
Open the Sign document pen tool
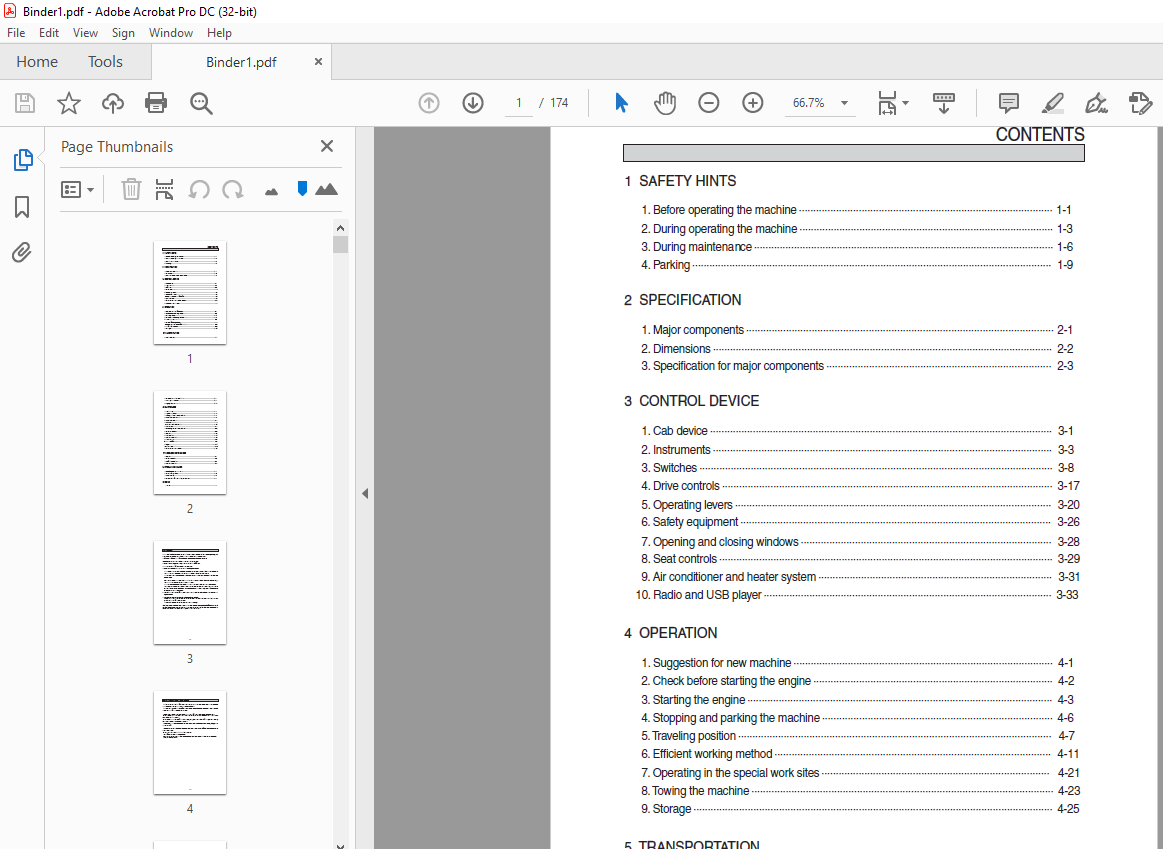pyautogui.click(x=1096, y=103)
